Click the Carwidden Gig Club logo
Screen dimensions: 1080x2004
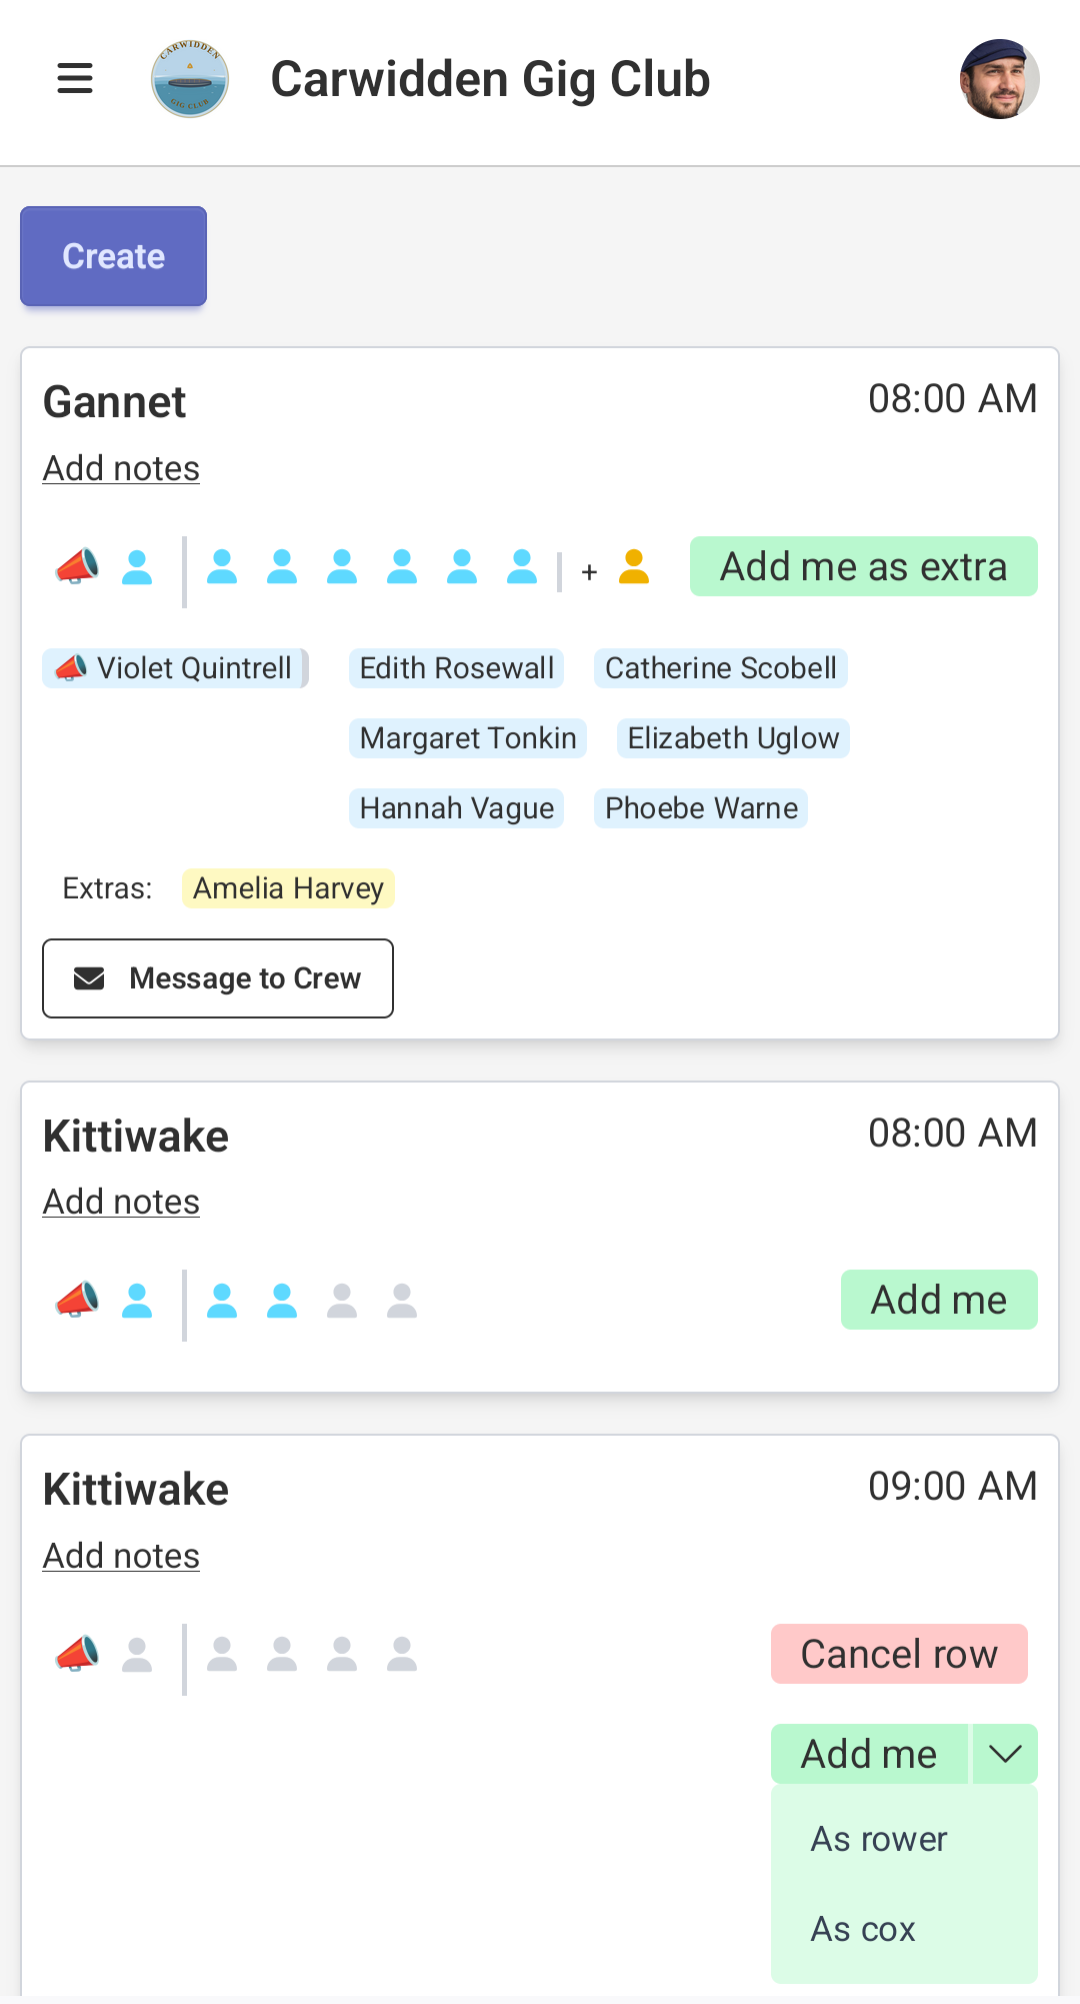(189, 78)
